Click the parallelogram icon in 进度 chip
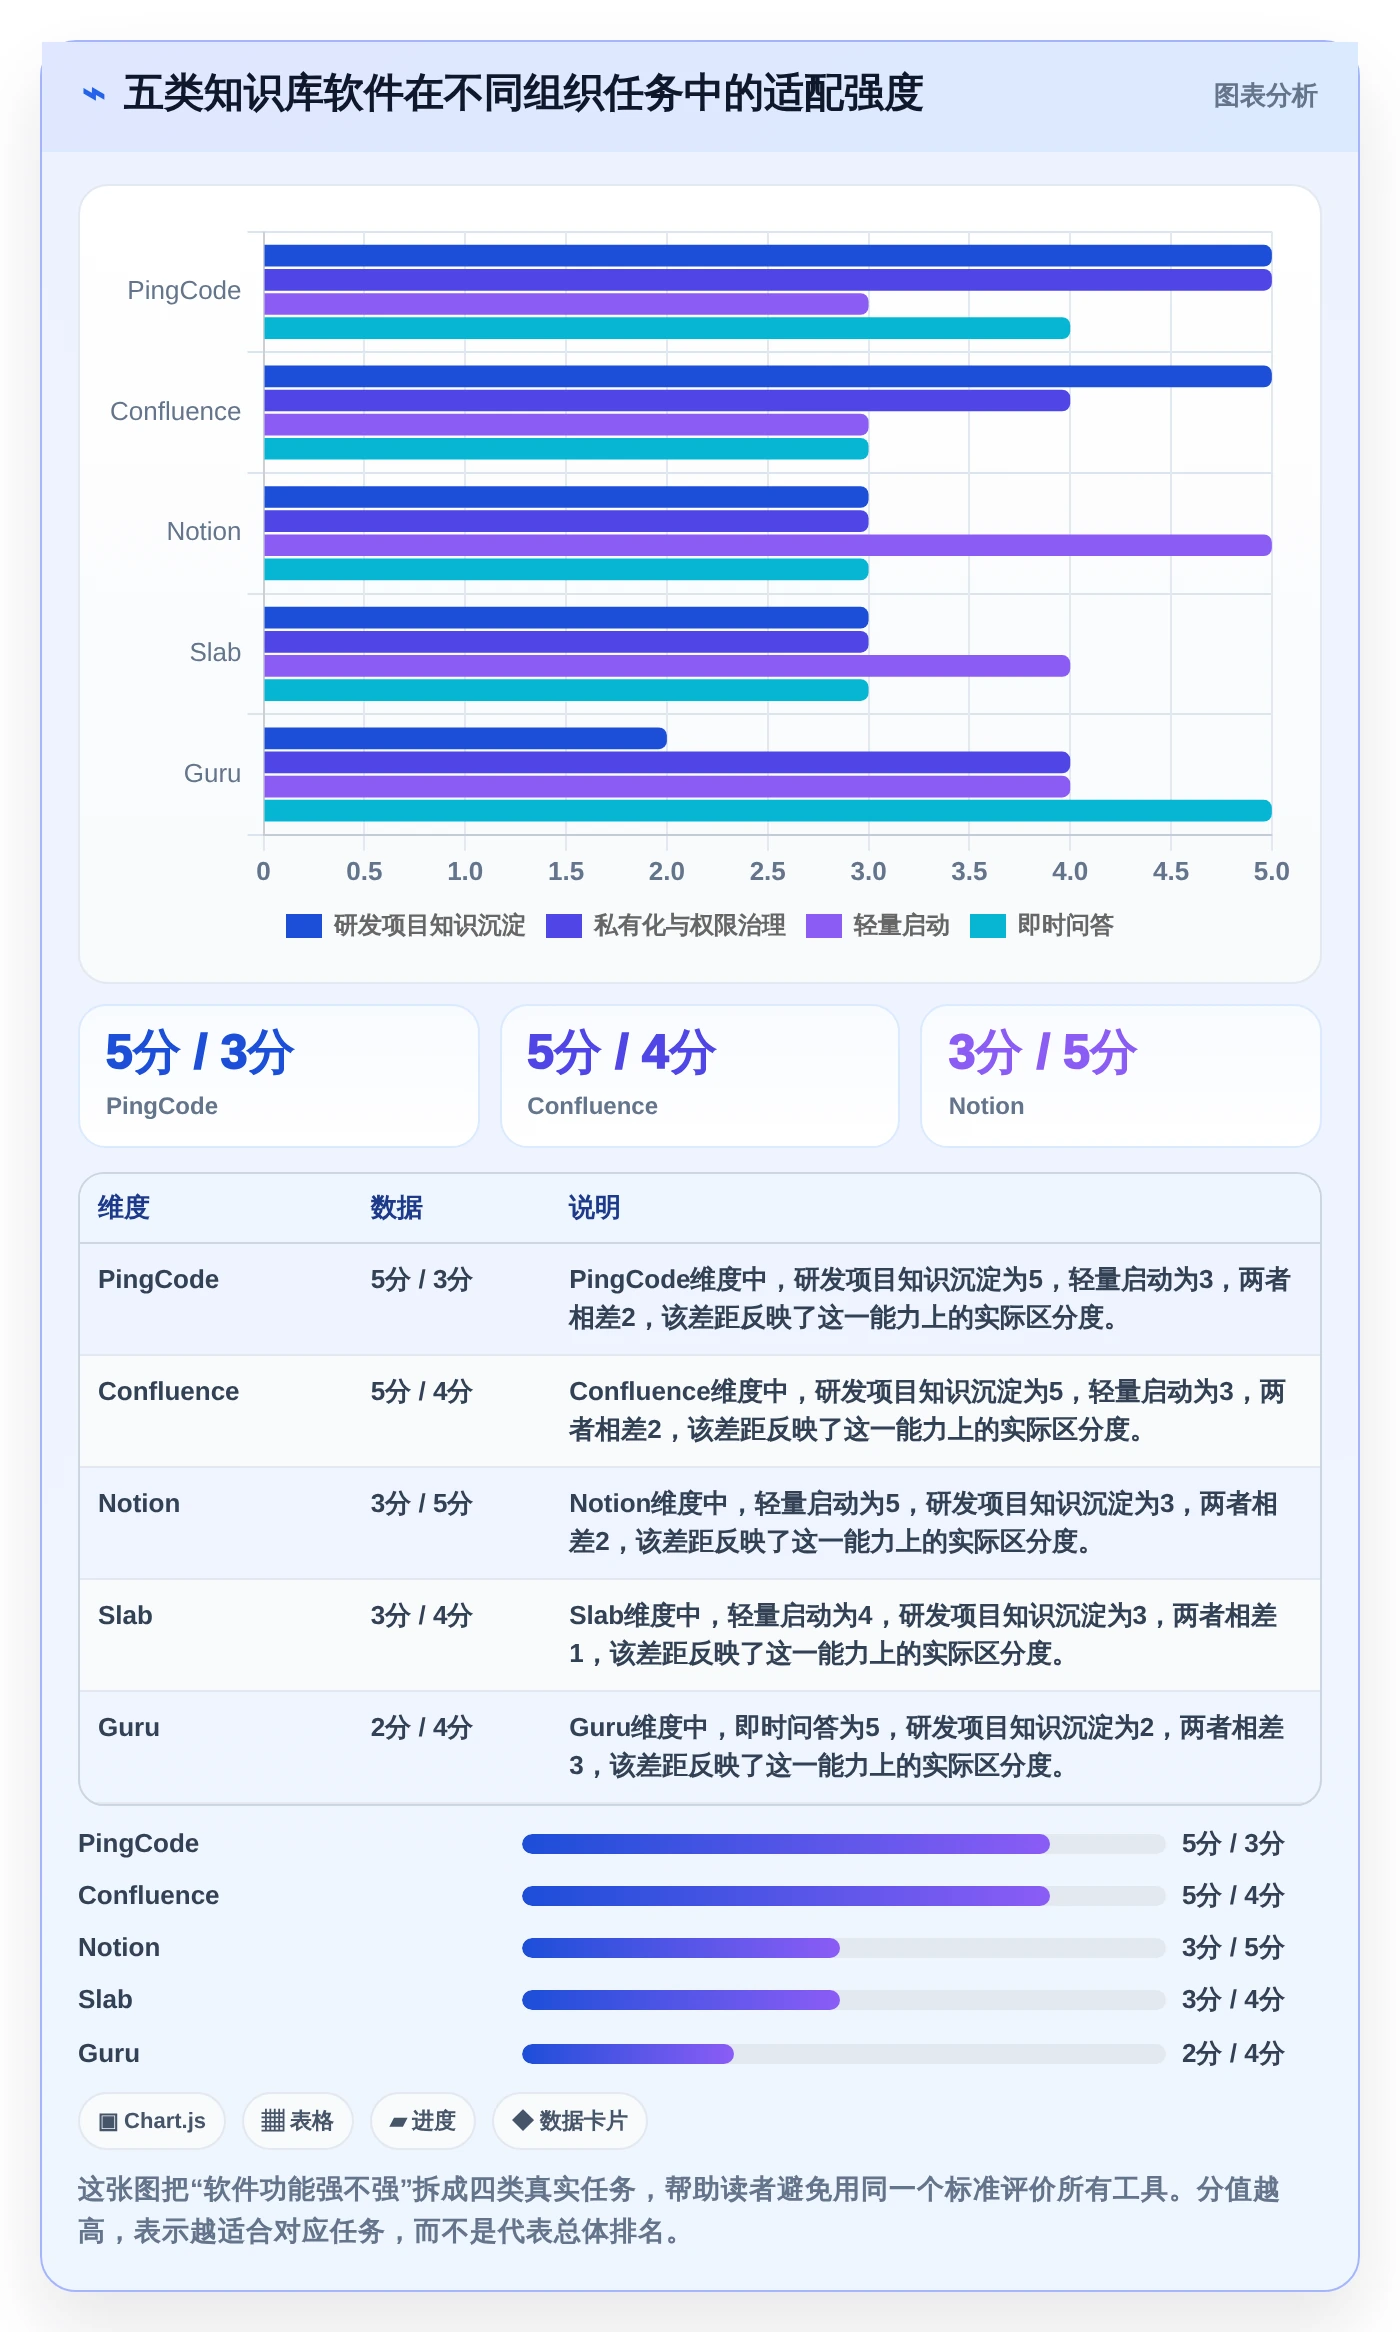 pos(398,2122)
